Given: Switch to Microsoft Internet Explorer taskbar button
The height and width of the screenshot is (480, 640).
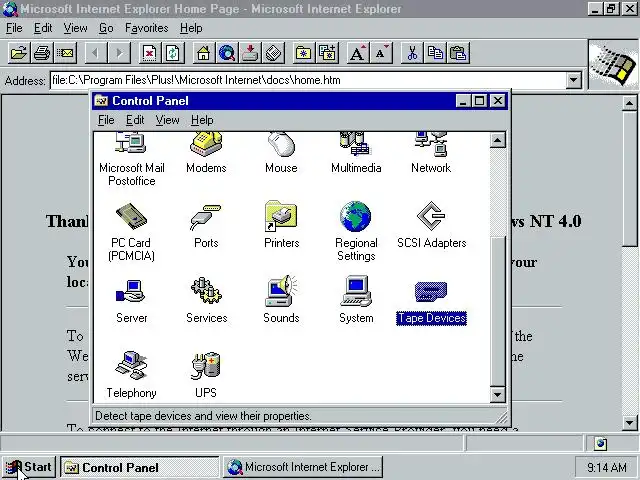Looking at the screenshot, I should click(x=303, y=467).
